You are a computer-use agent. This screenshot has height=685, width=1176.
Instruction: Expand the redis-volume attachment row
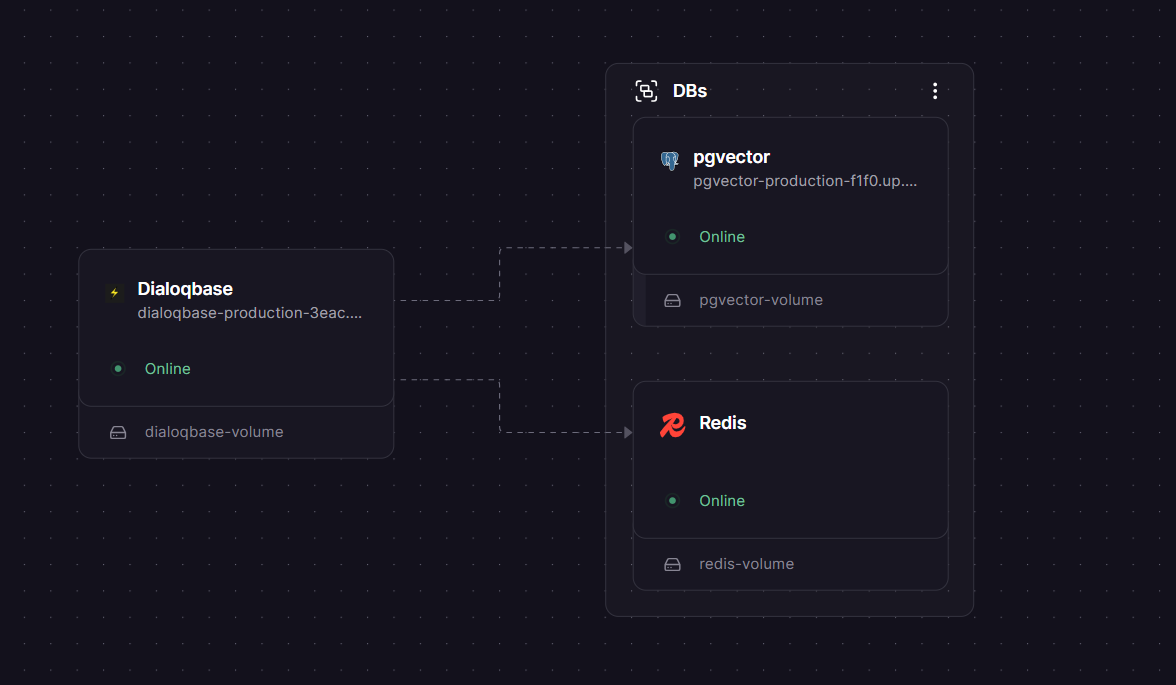coord(746,563)
